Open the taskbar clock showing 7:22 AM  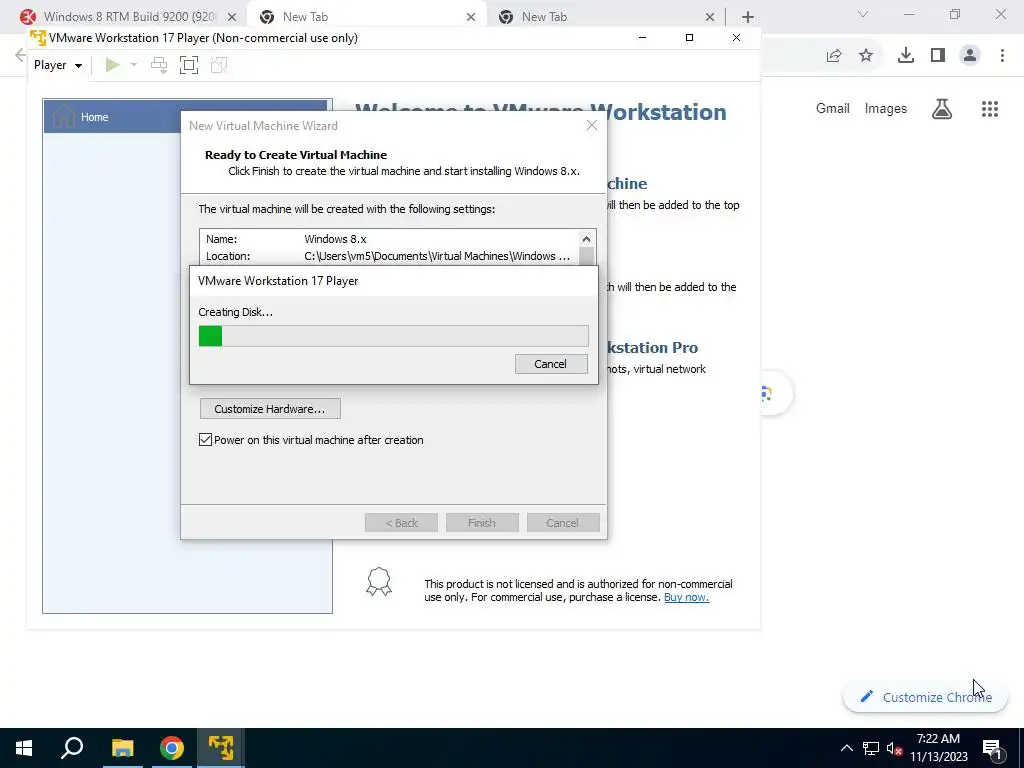[938, 748]
